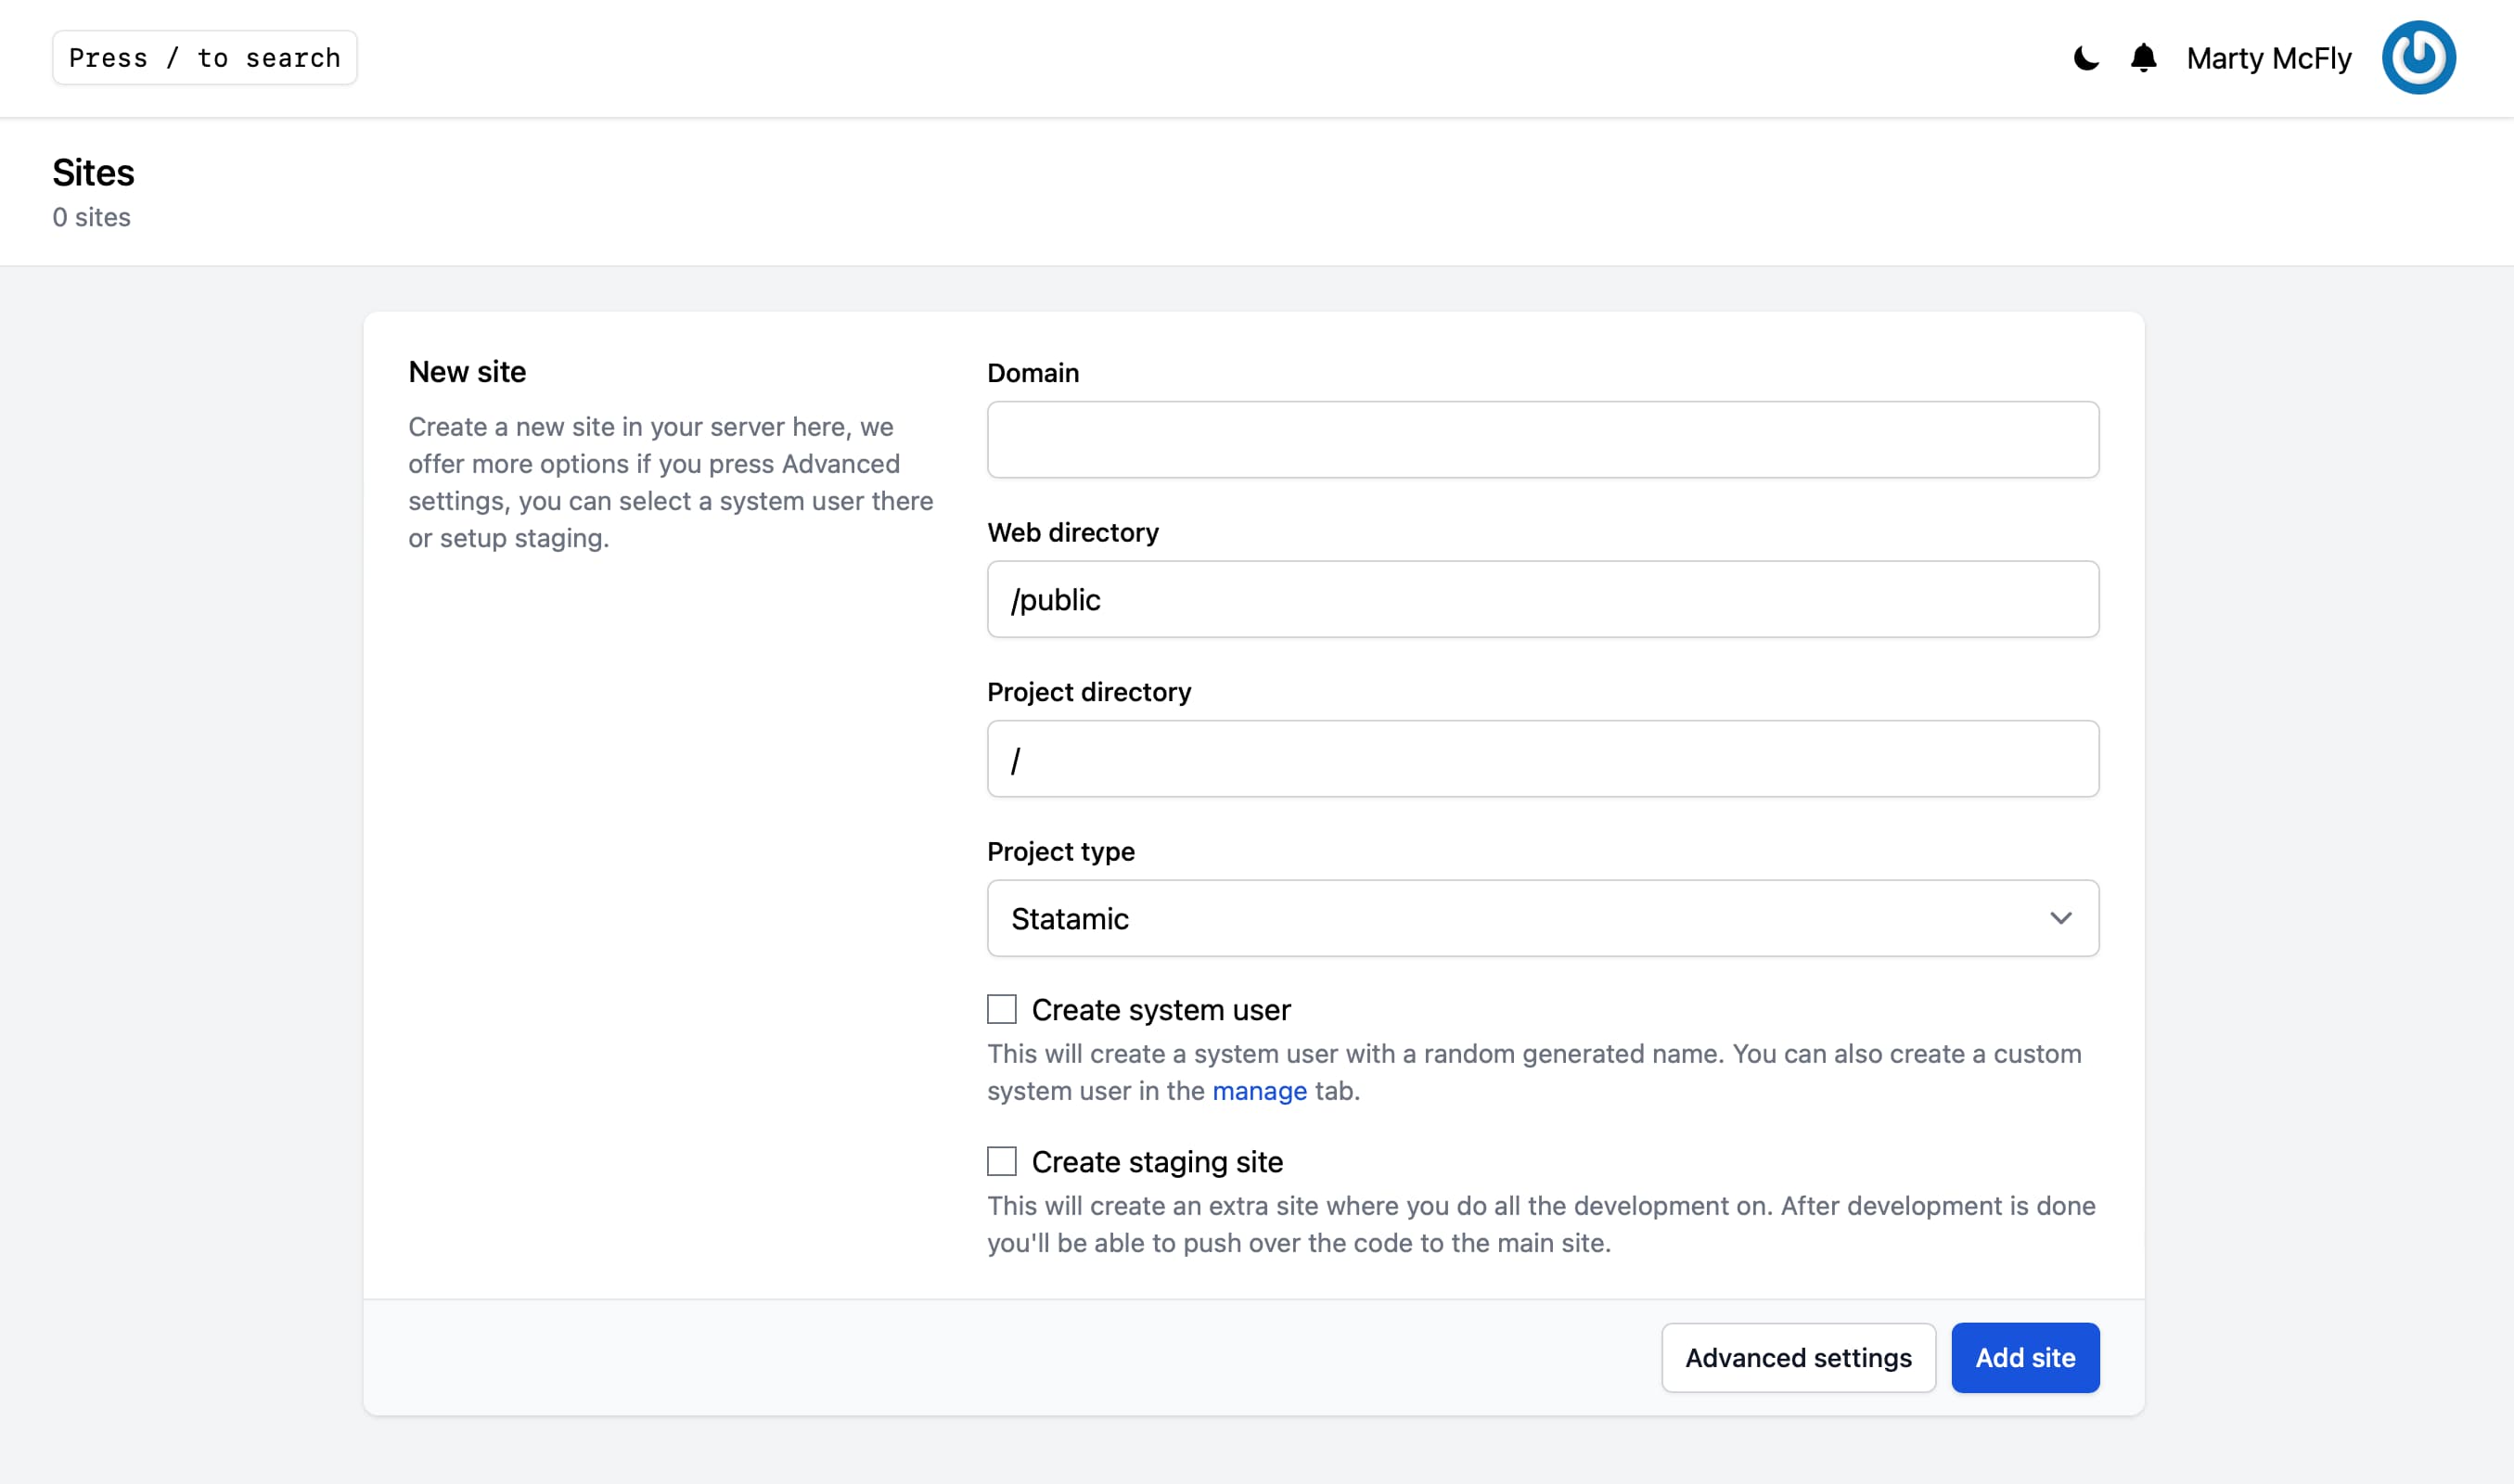Image resolution: width=2514 pixels, height=1484 pixels.
Task: Click the Web directory field showing /public
Action: (1542, 599)
